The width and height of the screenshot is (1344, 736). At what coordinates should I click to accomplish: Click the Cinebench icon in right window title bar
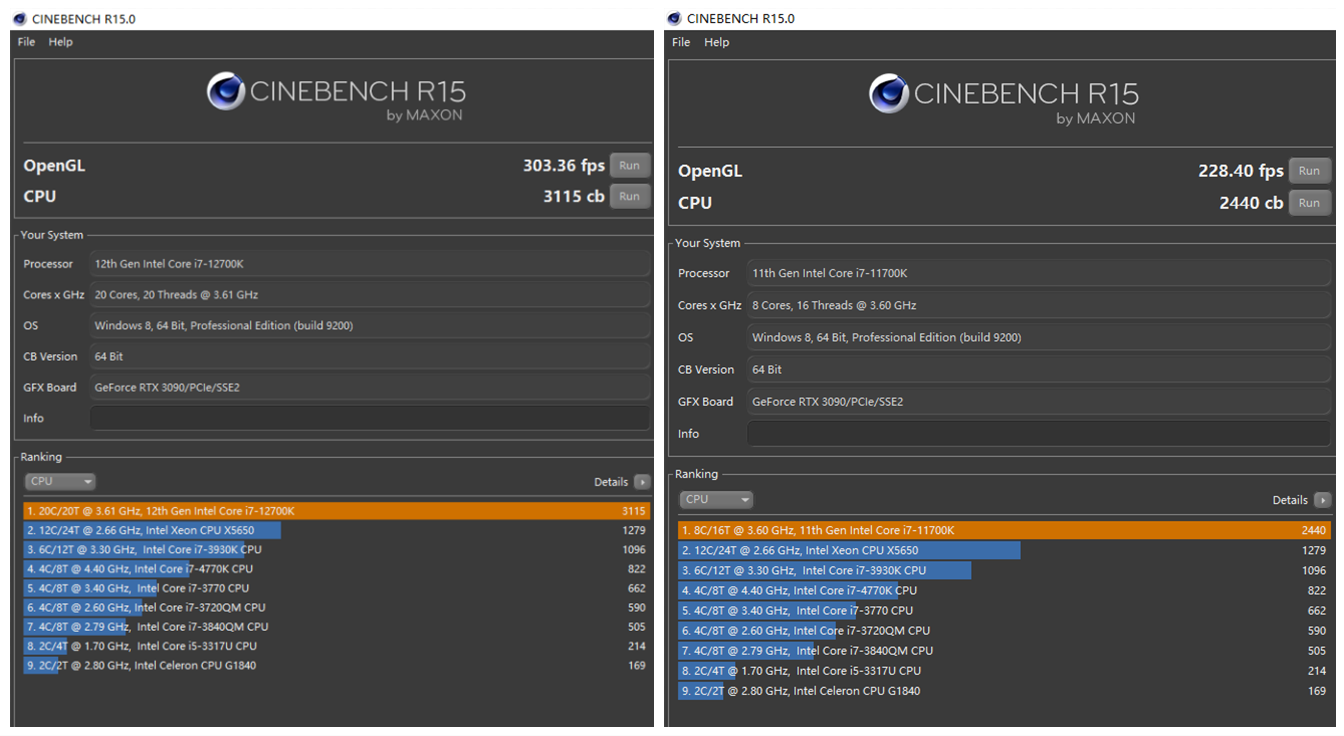pos(674,18)
